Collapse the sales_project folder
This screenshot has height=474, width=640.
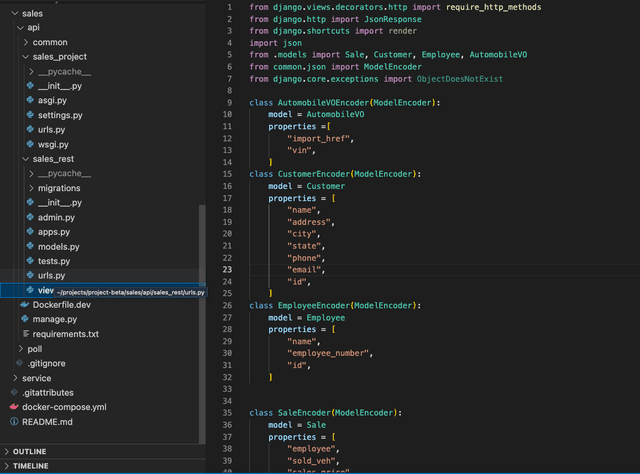pyautogui.click(x=59, y=57)
